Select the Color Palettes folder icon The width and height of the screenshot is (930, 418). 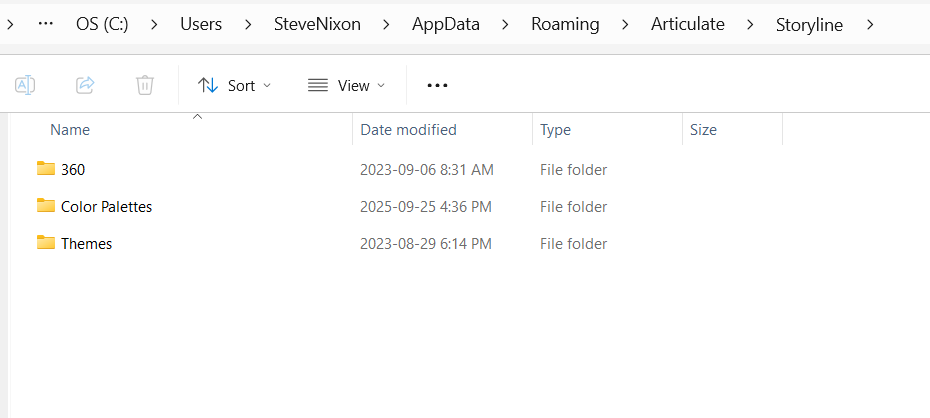pos(46,206)
